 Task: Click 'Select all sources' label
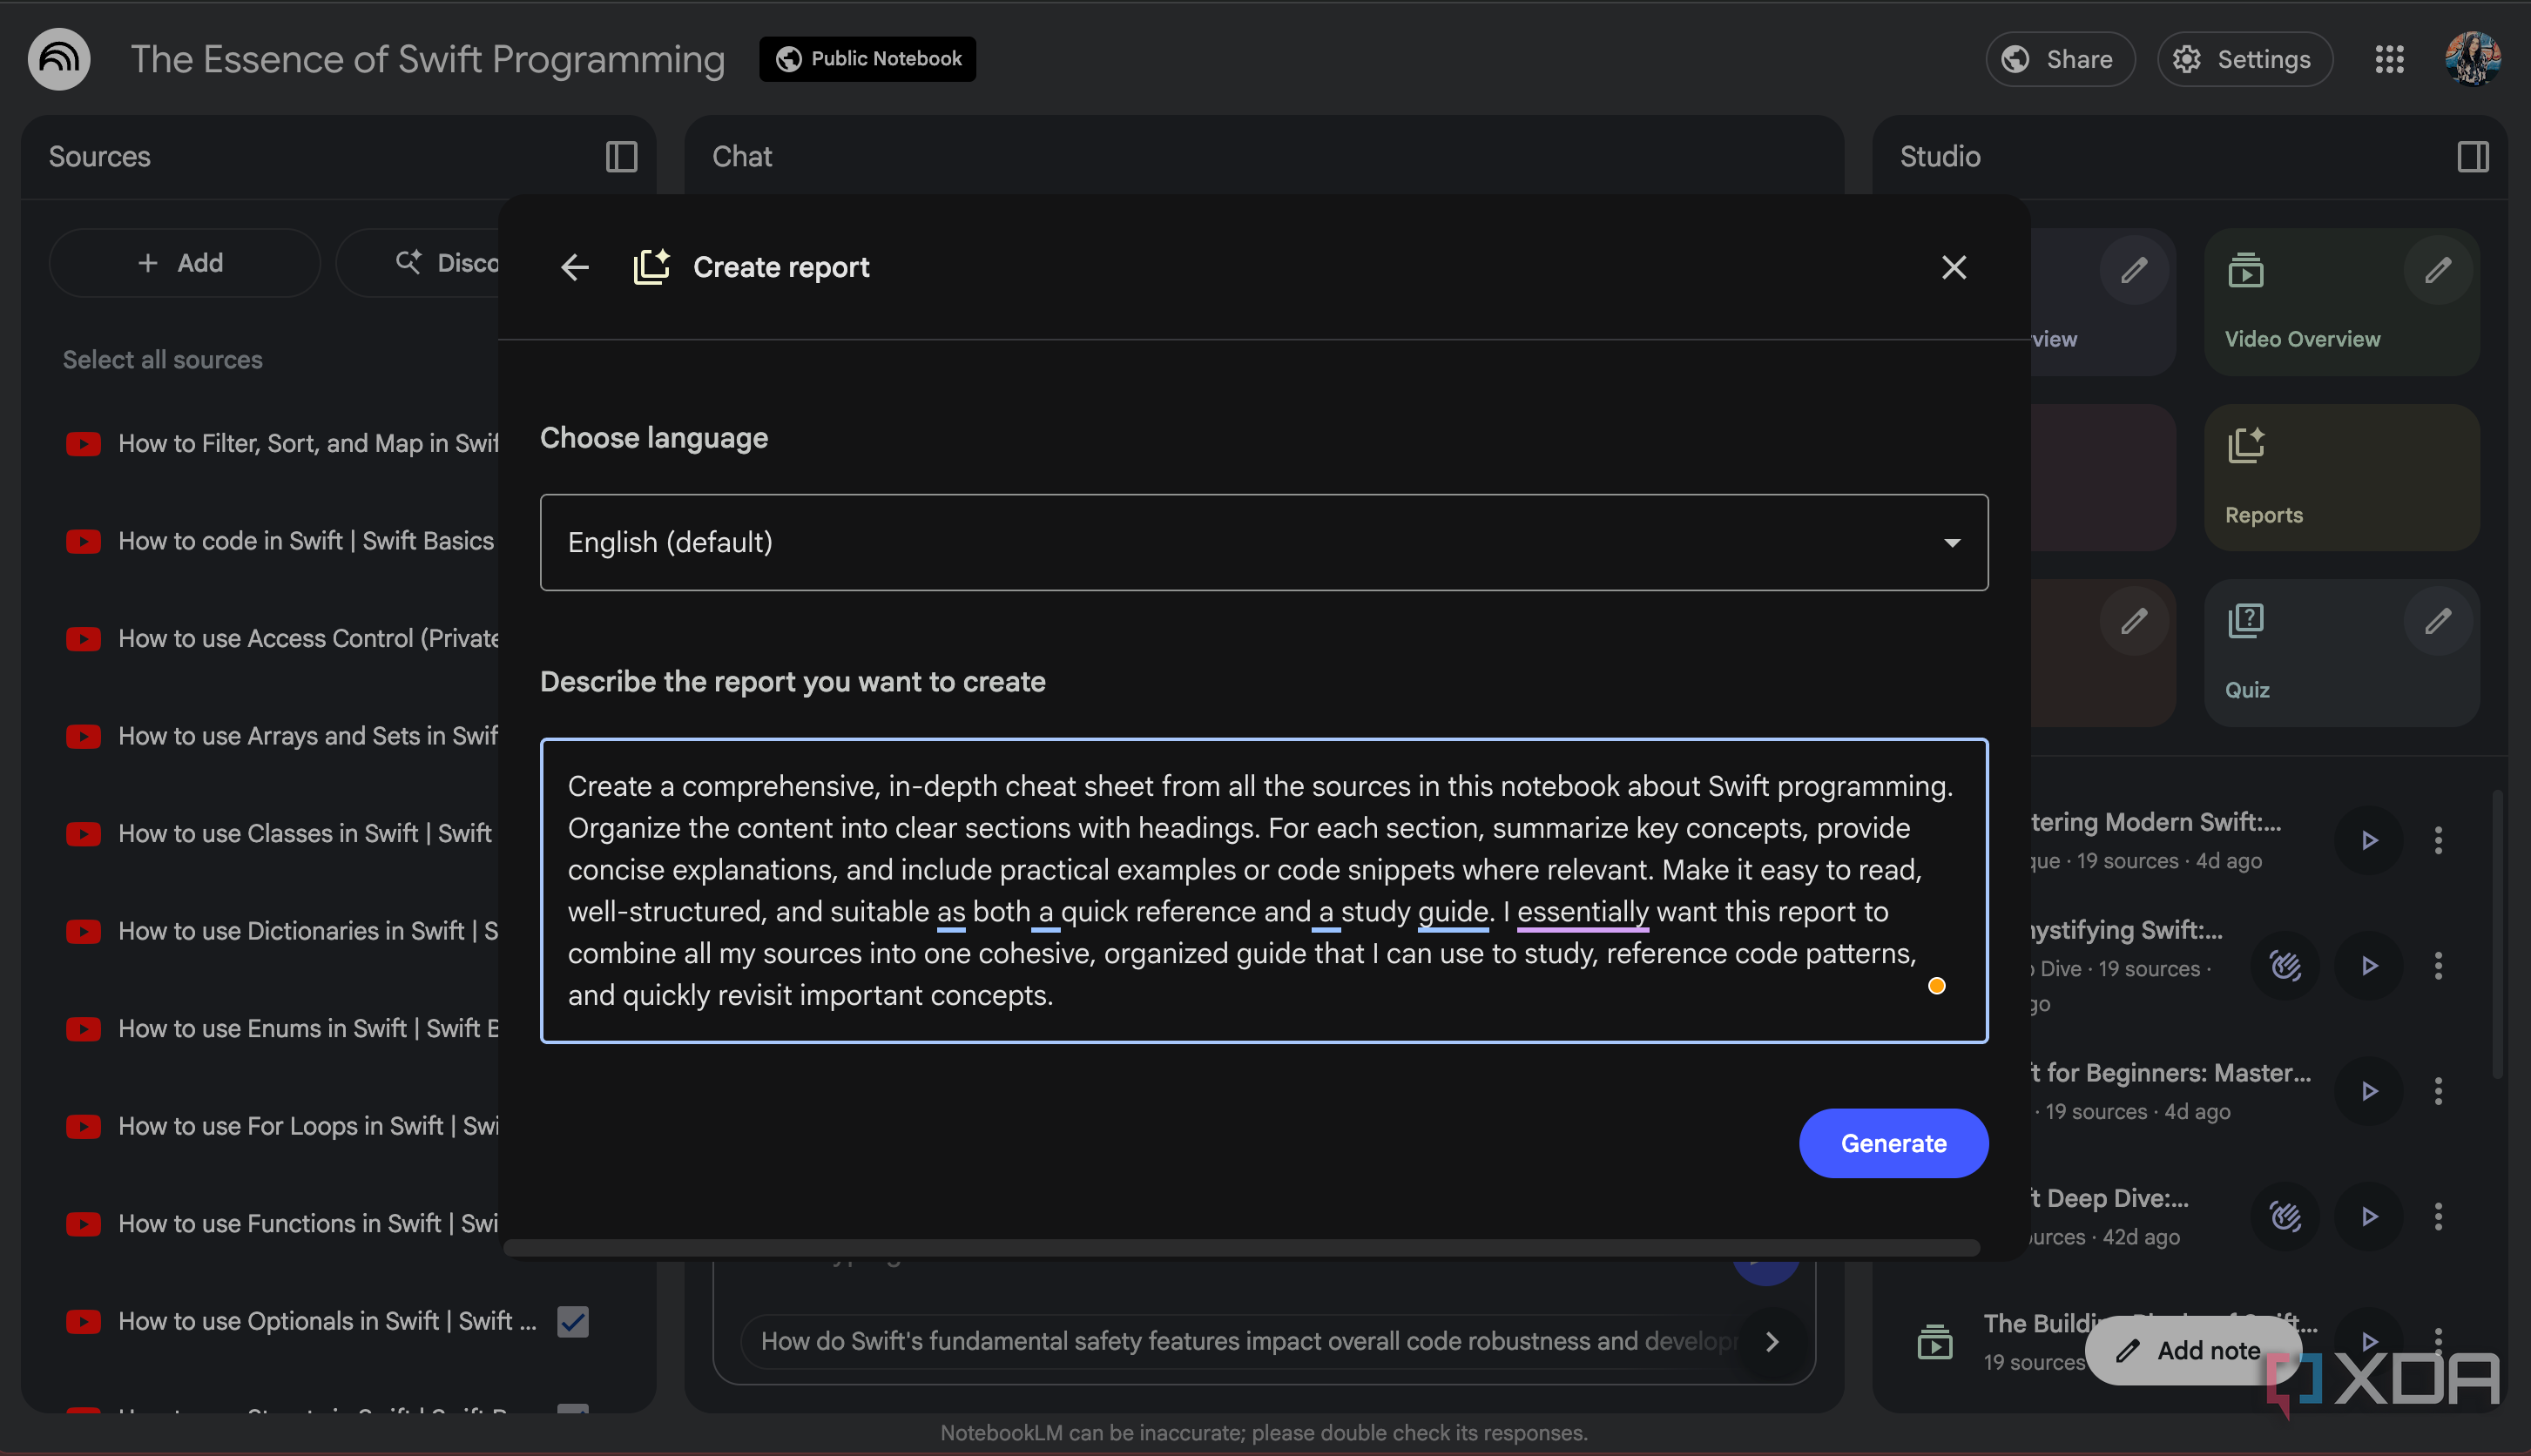tap(163, 359)
